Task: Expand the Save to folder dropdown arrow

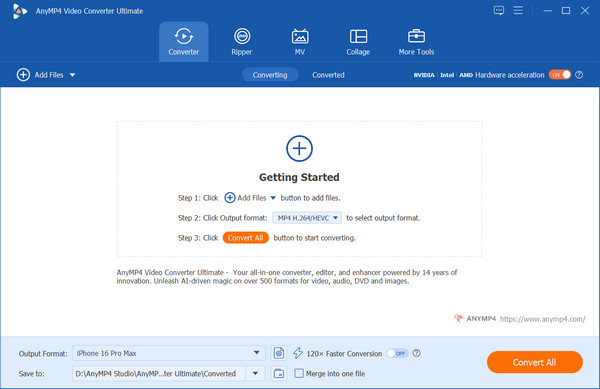Action: (x=255, y=373)
